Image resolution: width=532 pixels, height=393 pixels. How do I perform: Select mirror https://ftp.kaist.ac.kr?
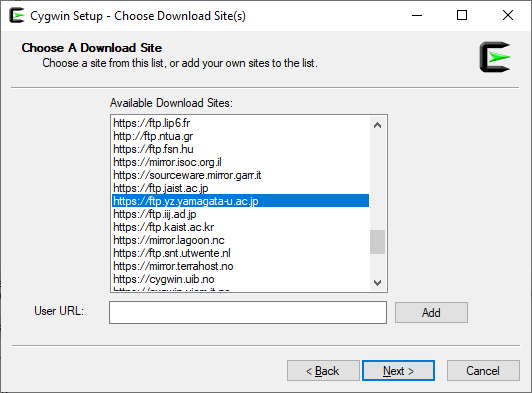tap(240, 227)
